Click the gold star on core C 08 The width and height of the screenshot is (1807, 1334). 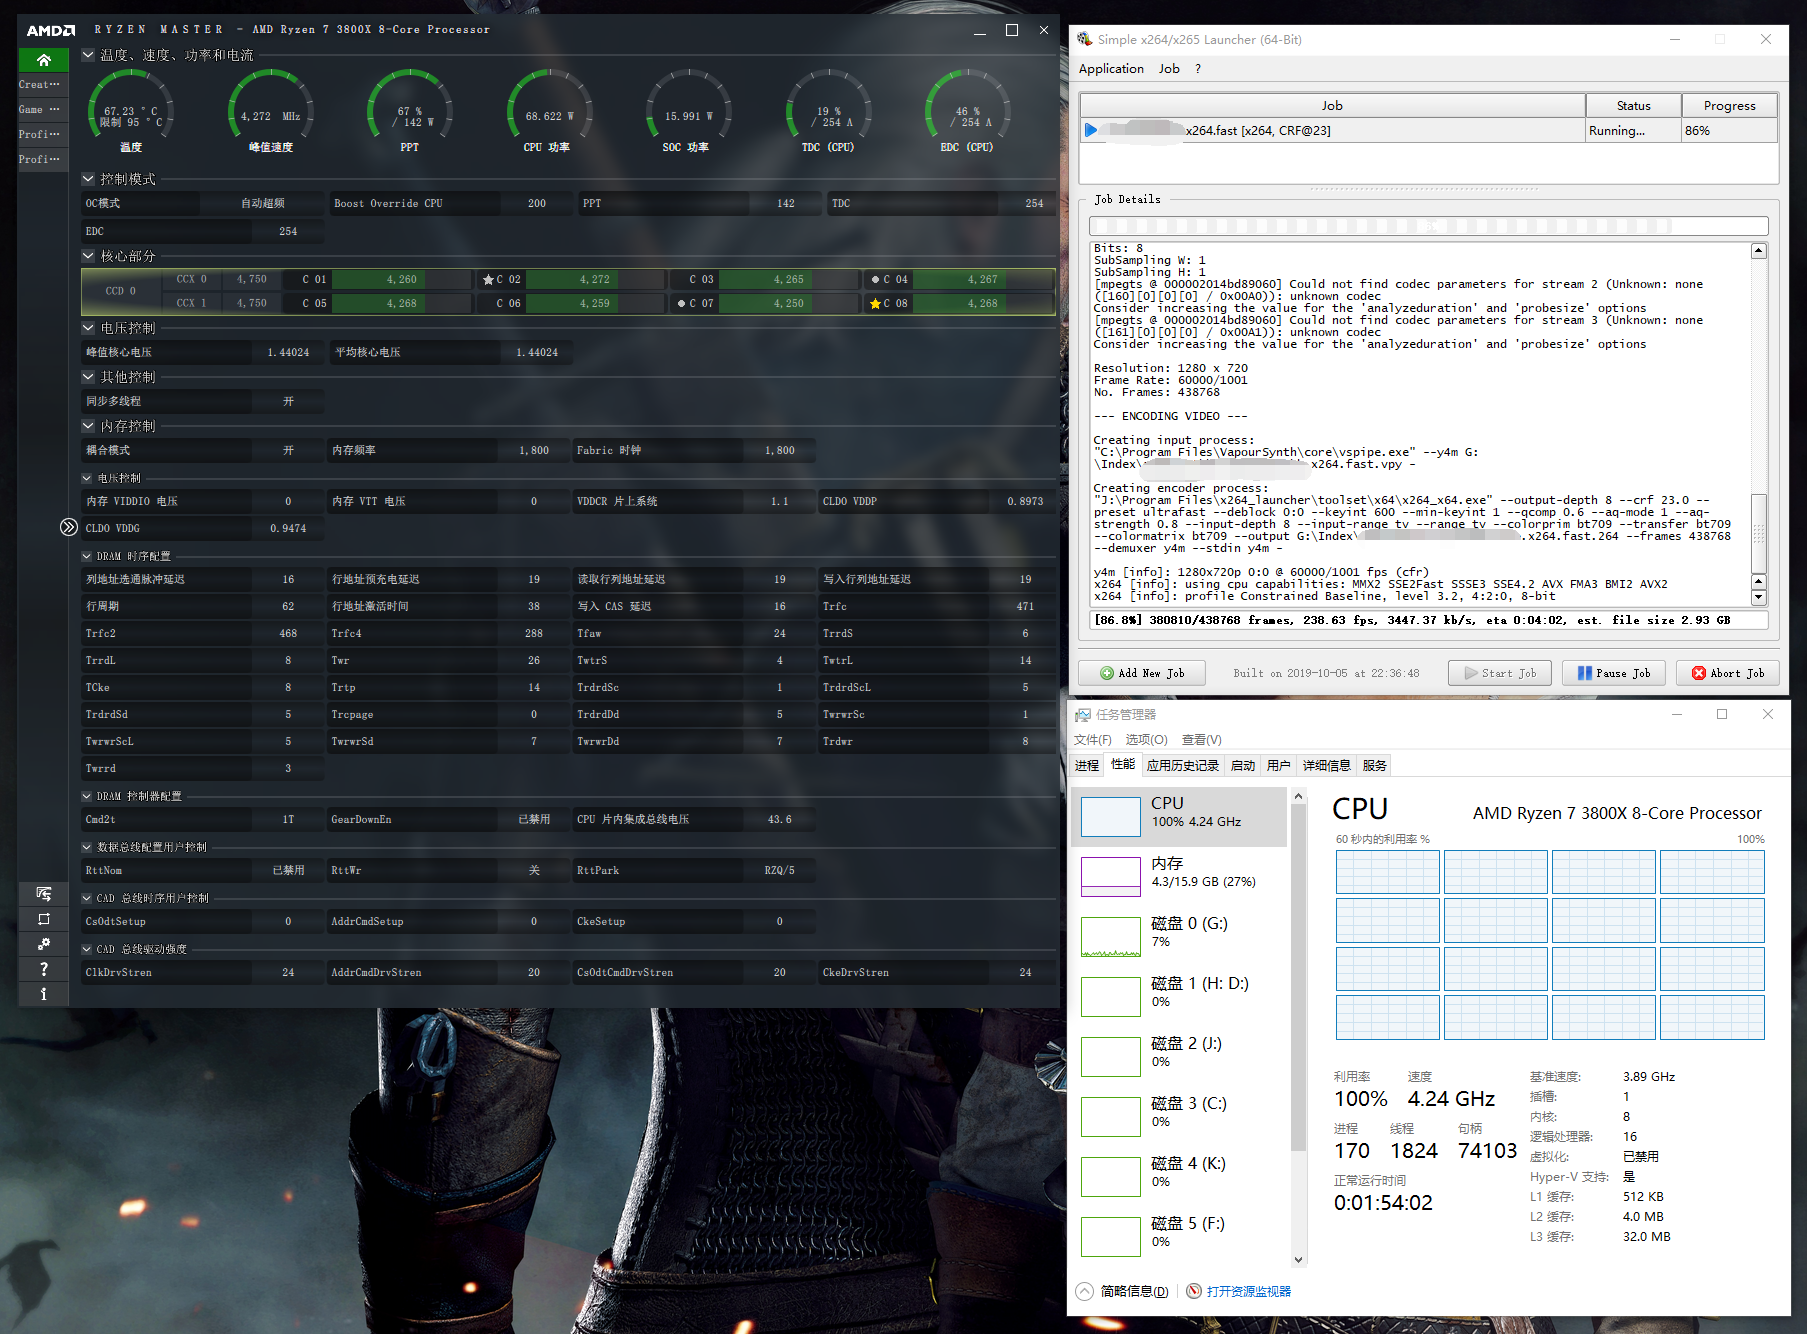pyautogui.click(x=875, y=303)
